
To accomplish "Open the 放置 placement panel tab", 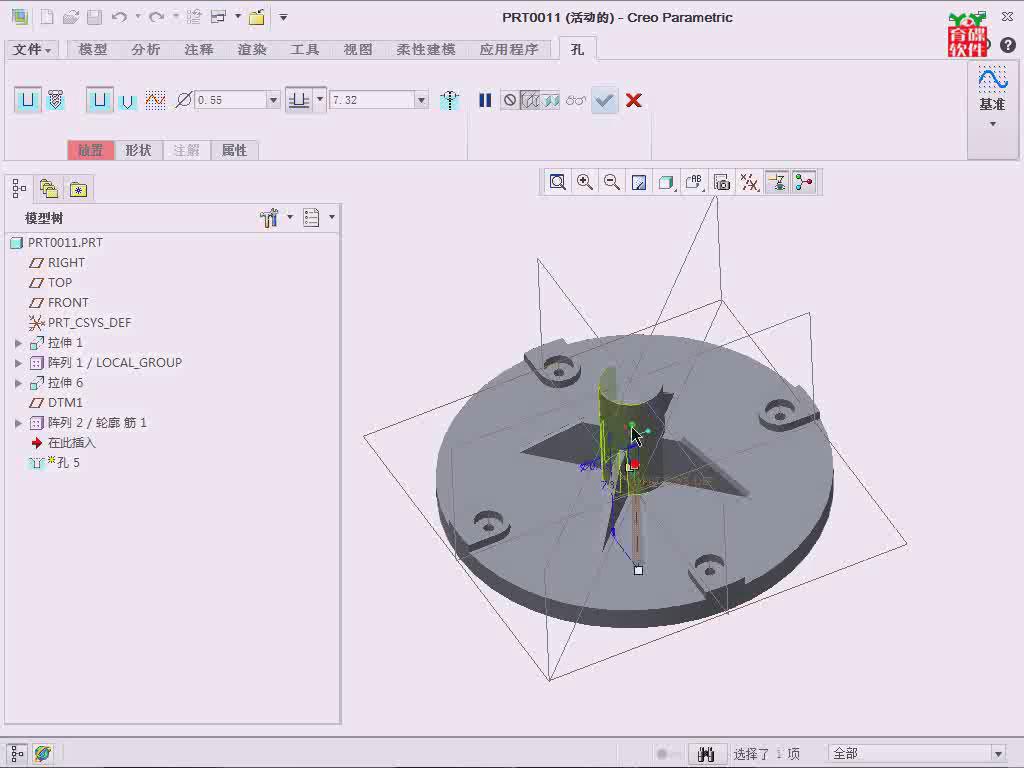I will point(91,150).
